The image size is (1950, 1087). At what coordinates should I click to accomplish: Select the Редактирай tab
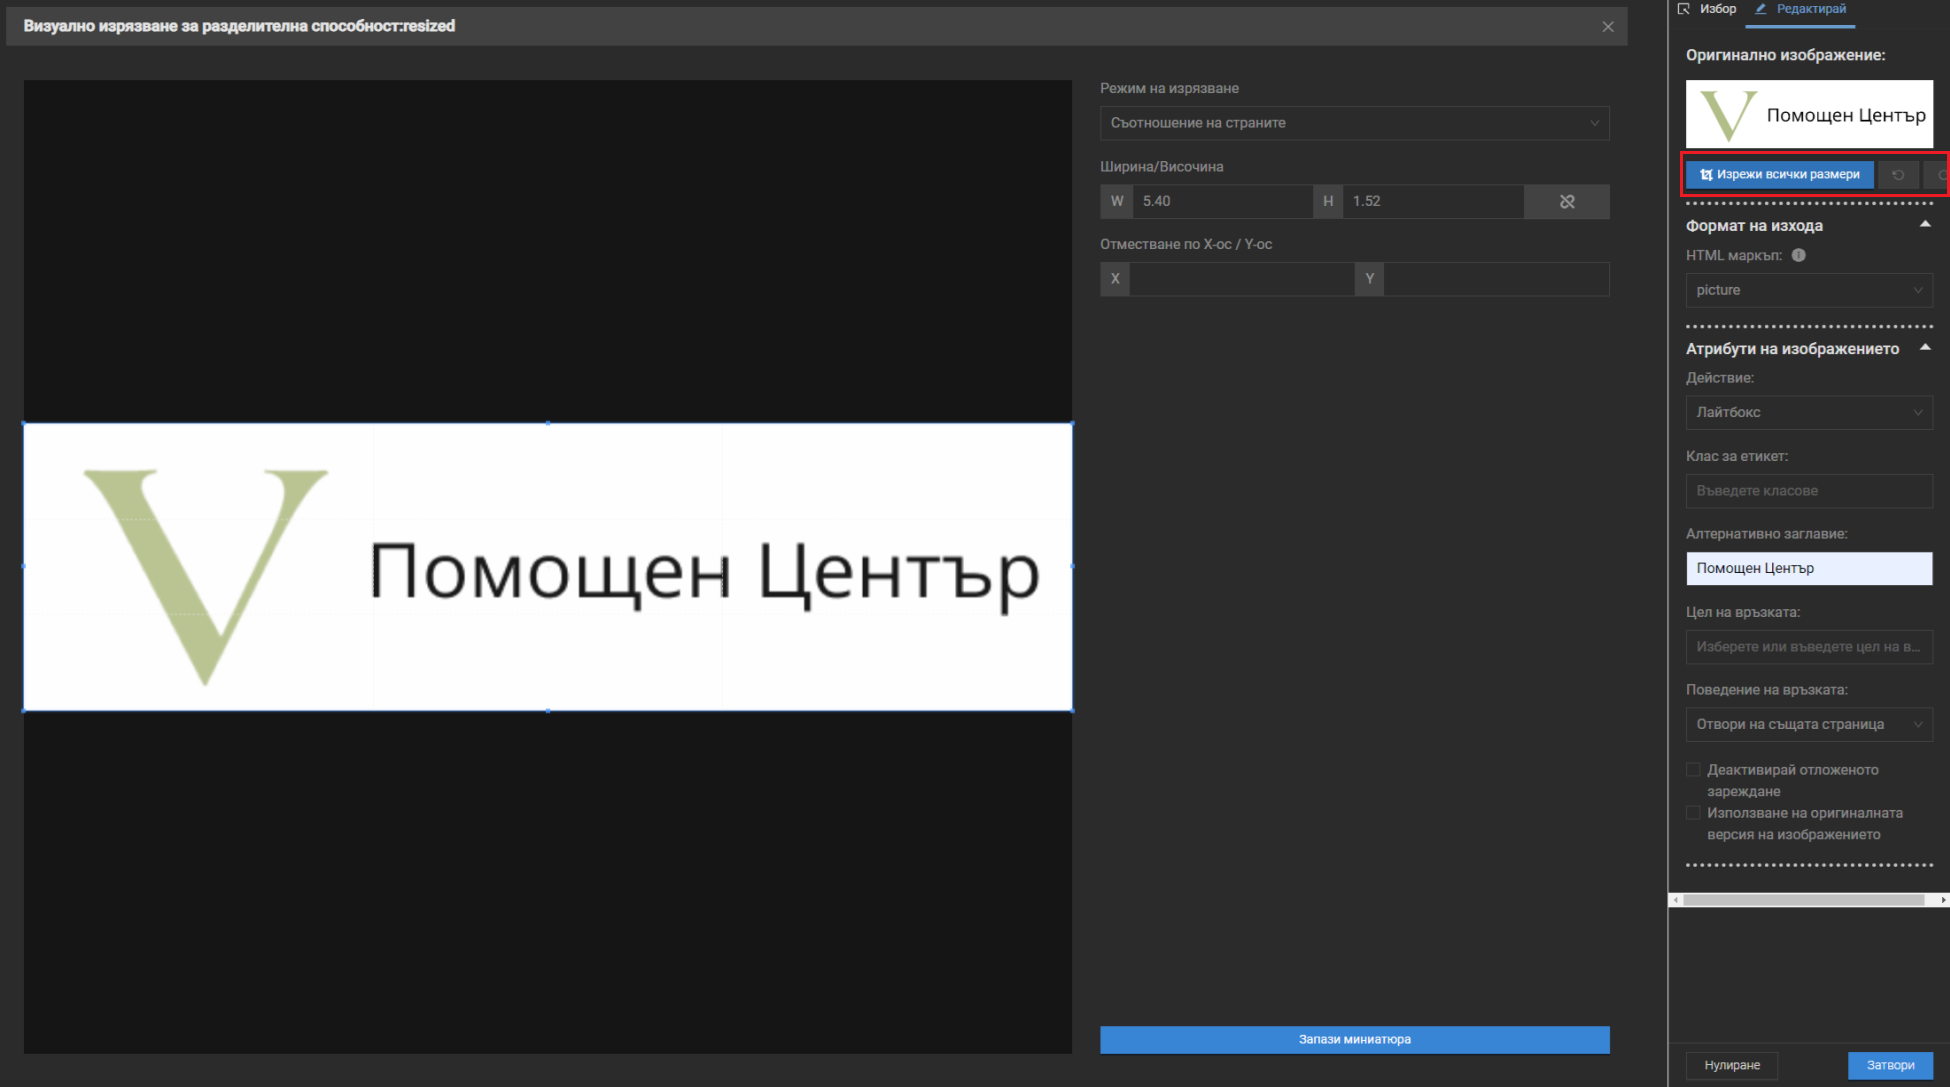pyautogui.click(x=1810, y=9)
